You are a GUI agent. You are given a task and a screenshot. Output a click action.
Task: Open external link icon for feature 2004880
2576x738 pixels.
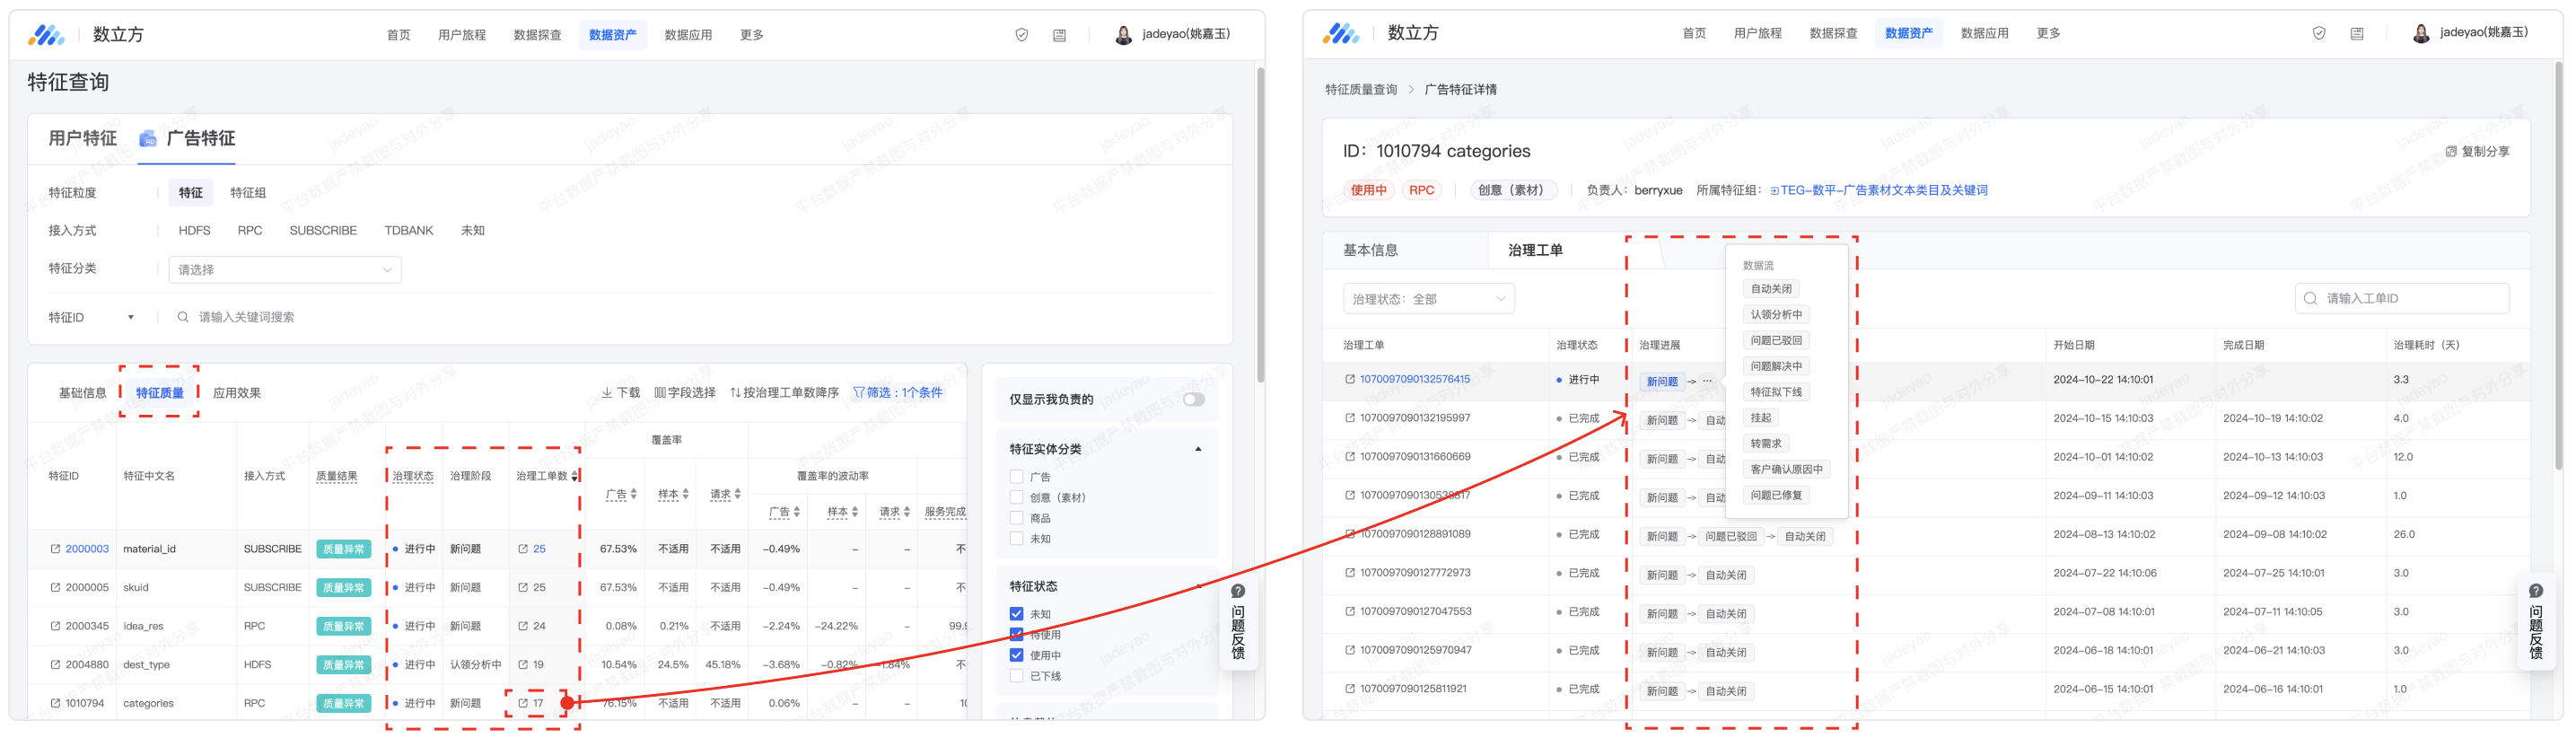tap(55, 665)
